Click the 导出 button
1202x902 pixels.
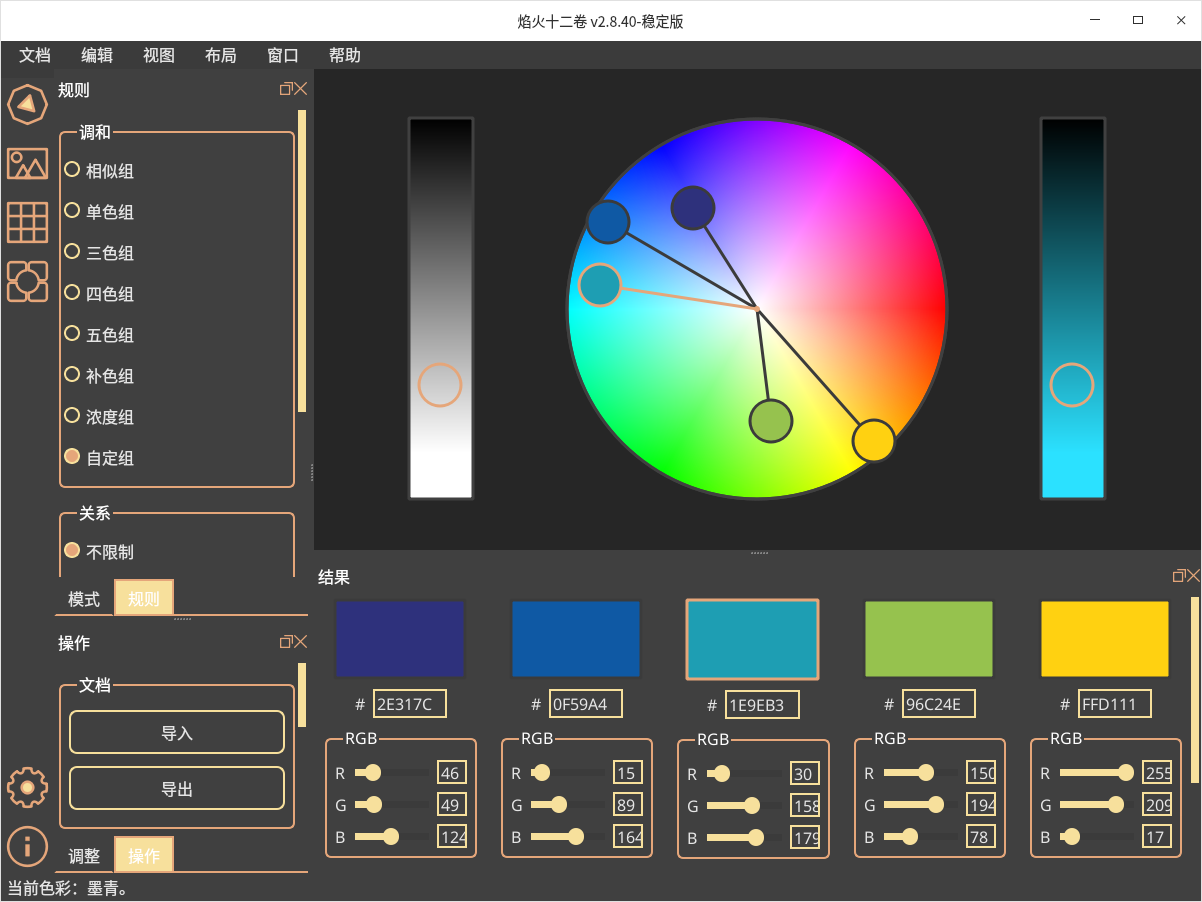[x=177, y=789]
